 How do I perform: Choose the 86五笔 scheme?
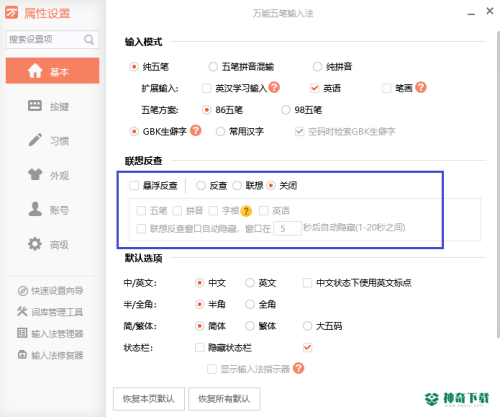(x=207, y=110)
